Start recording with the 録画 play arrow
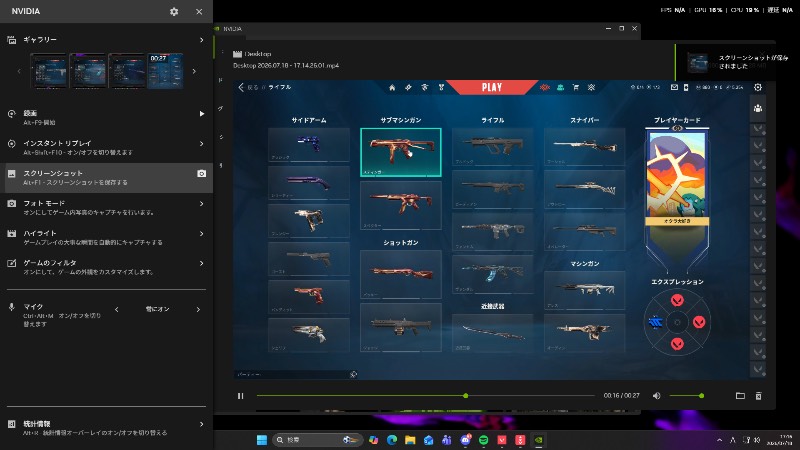 pos(202,114)
